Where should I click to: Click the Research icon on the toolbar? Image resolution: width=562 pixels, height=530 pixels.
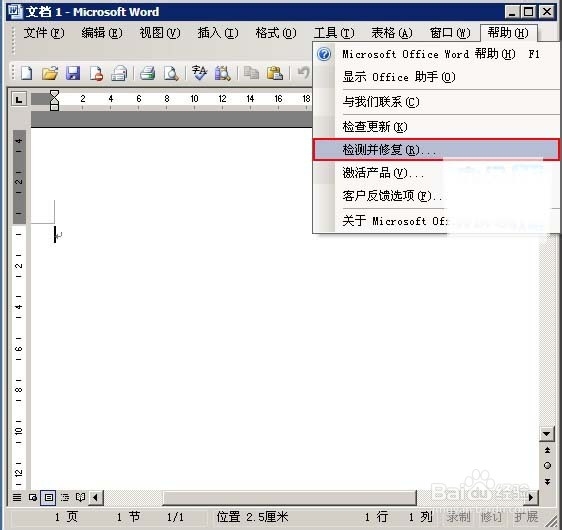222,73
